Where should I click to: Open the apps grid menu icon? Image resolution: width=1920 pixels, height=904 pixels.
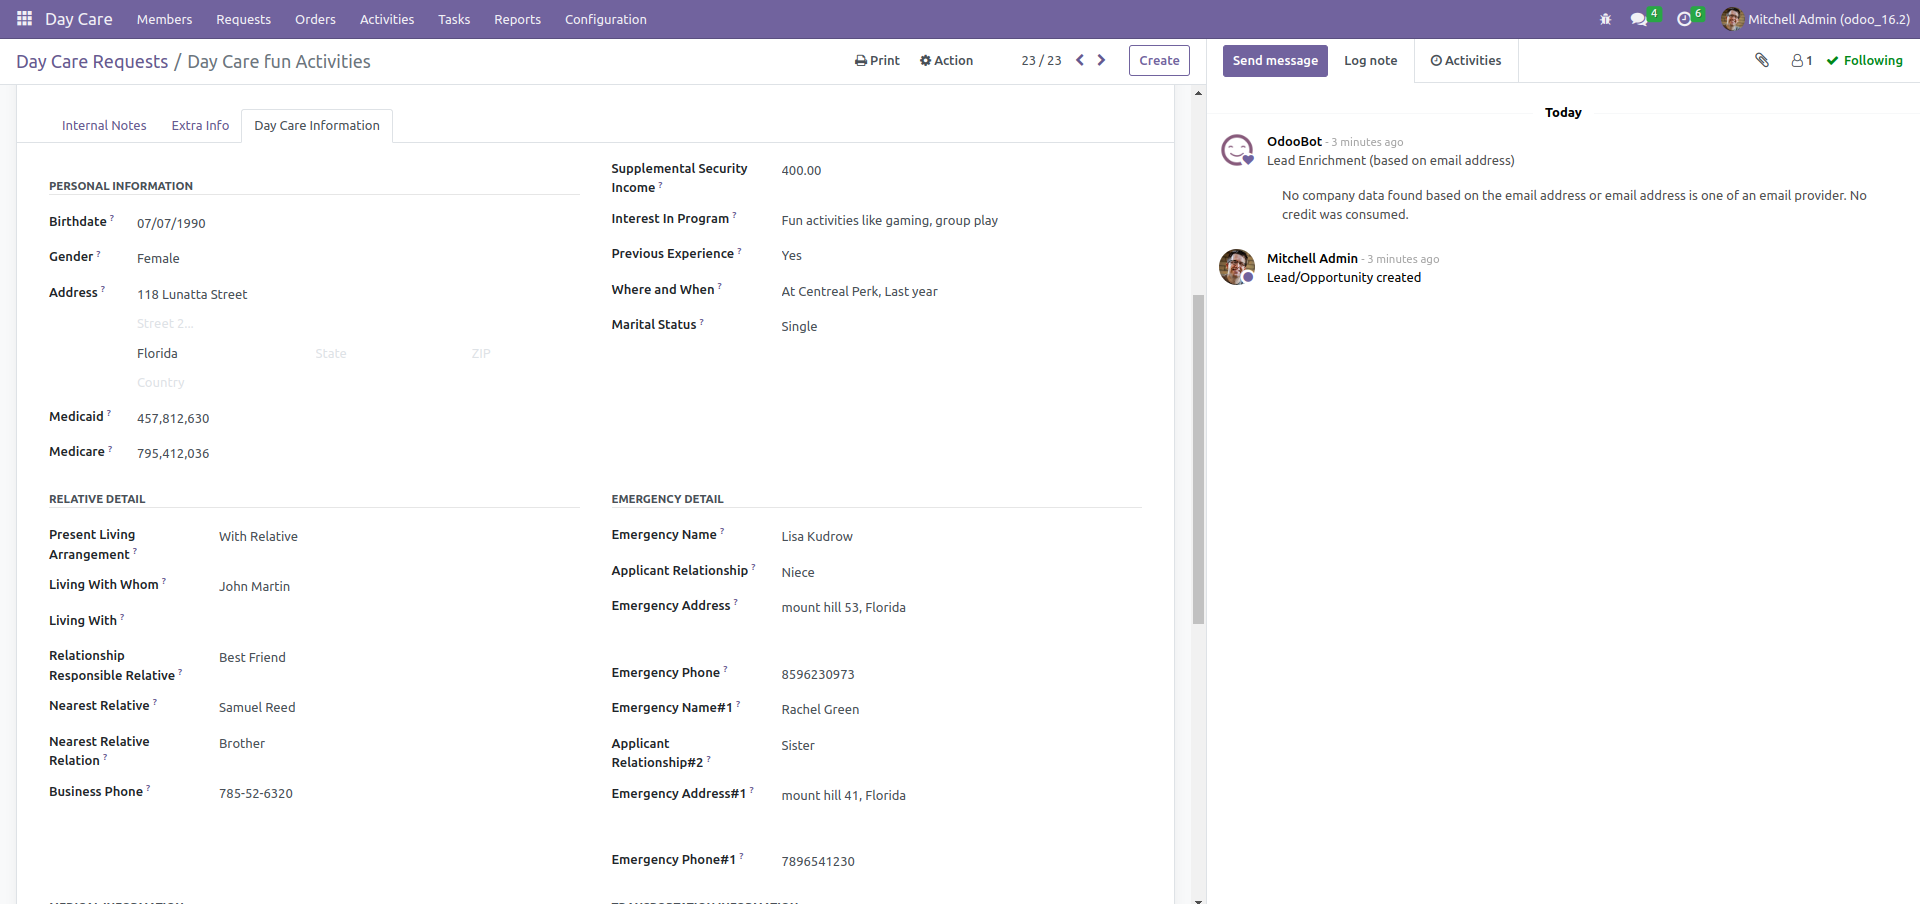point(24,19)
